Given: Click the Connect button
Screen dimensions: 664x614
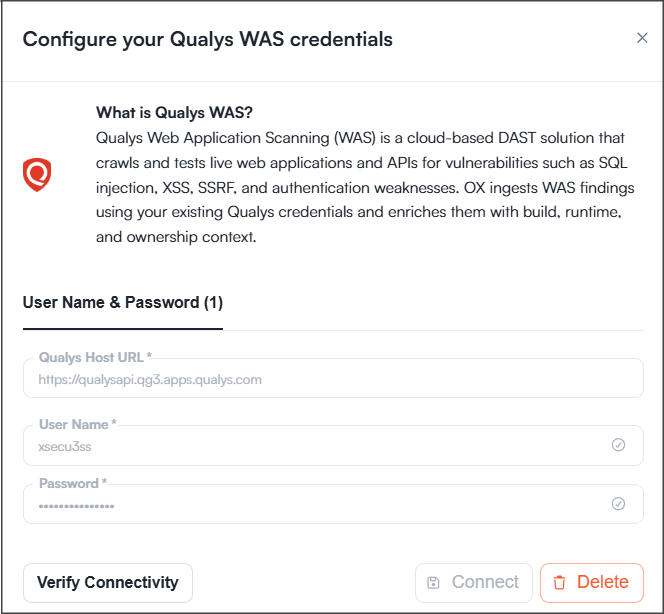Looking at the screenshot, I should 473,583.
